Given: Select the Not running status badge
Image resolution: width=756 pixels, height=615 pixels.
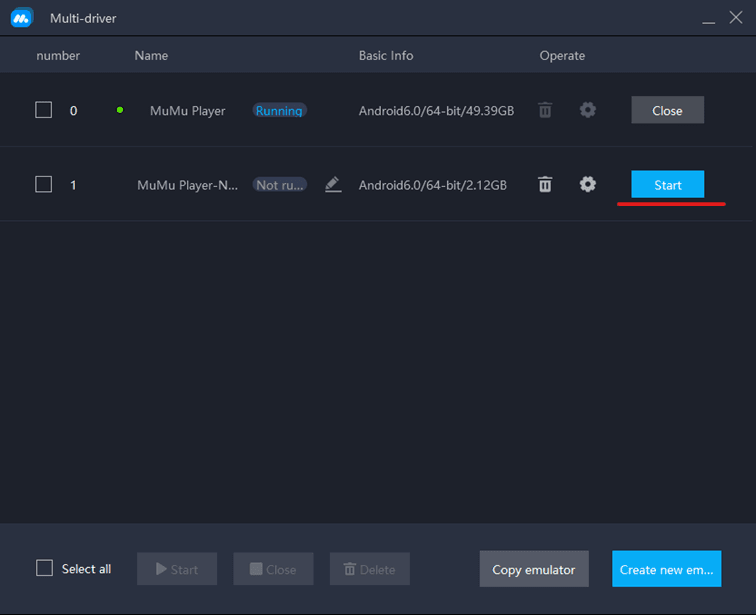Looking at the screenshot, I should click(280, 184).
